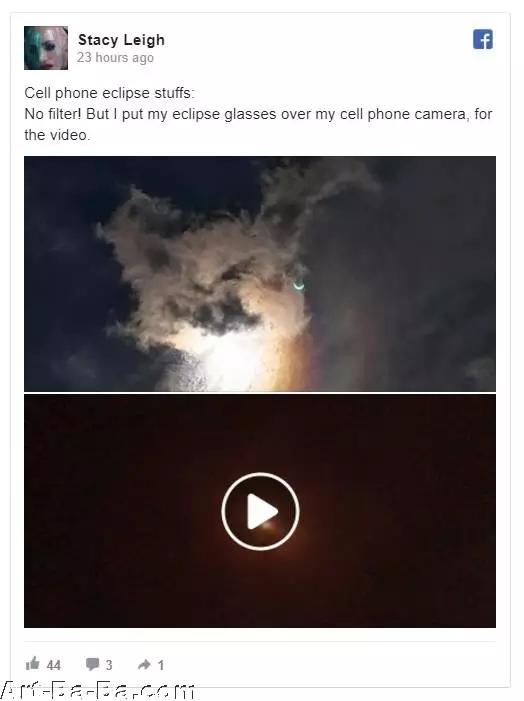Select the "Cell phone eclipse stuffs" text
Screen dimensions: 524x701
110,93
